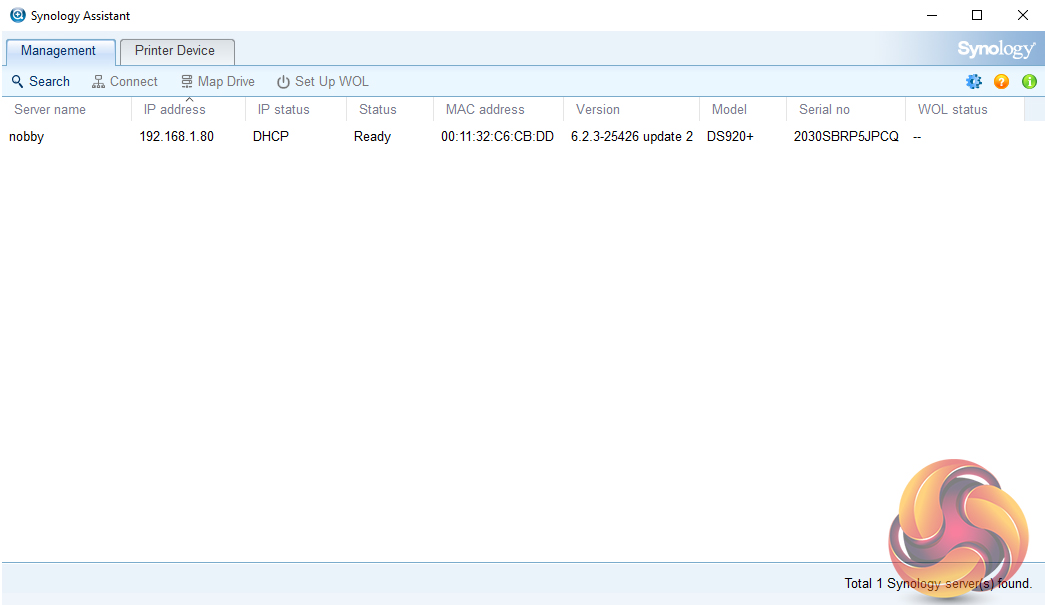Sort by IP status column header

coord(296,109)
